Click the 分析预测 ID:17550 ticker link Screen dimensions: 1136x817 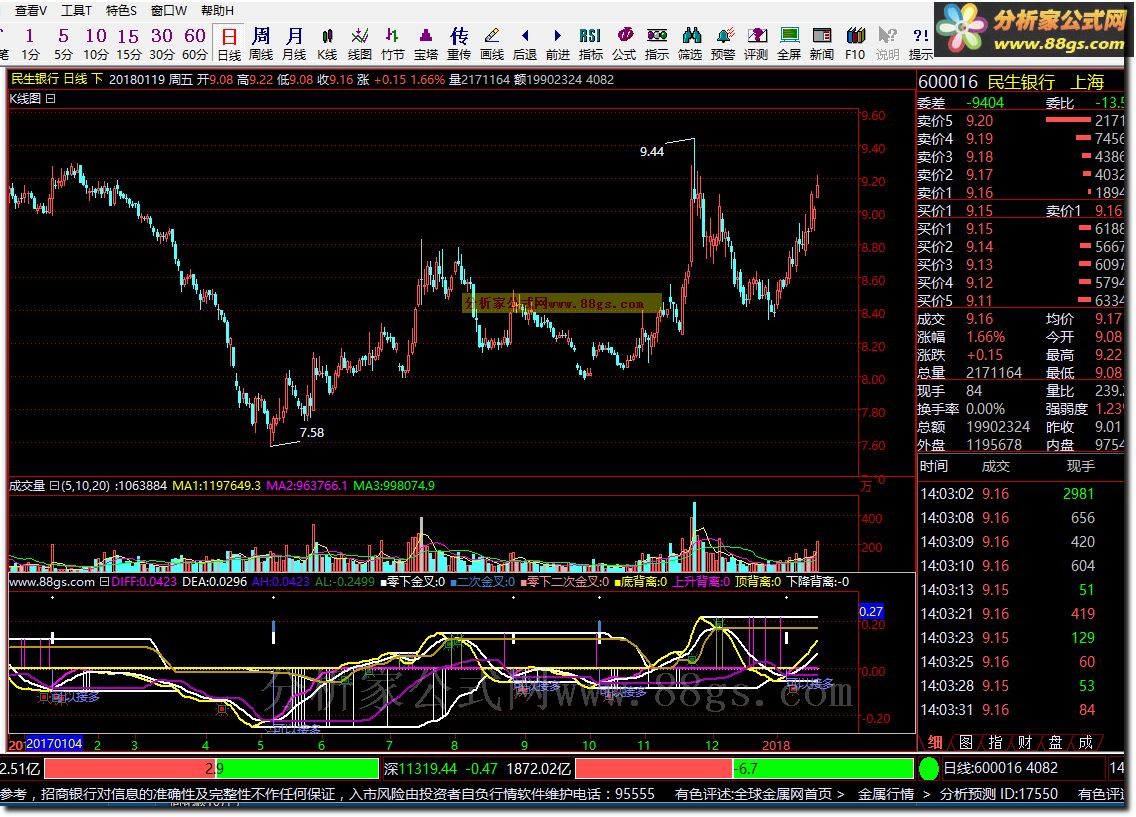998,795
